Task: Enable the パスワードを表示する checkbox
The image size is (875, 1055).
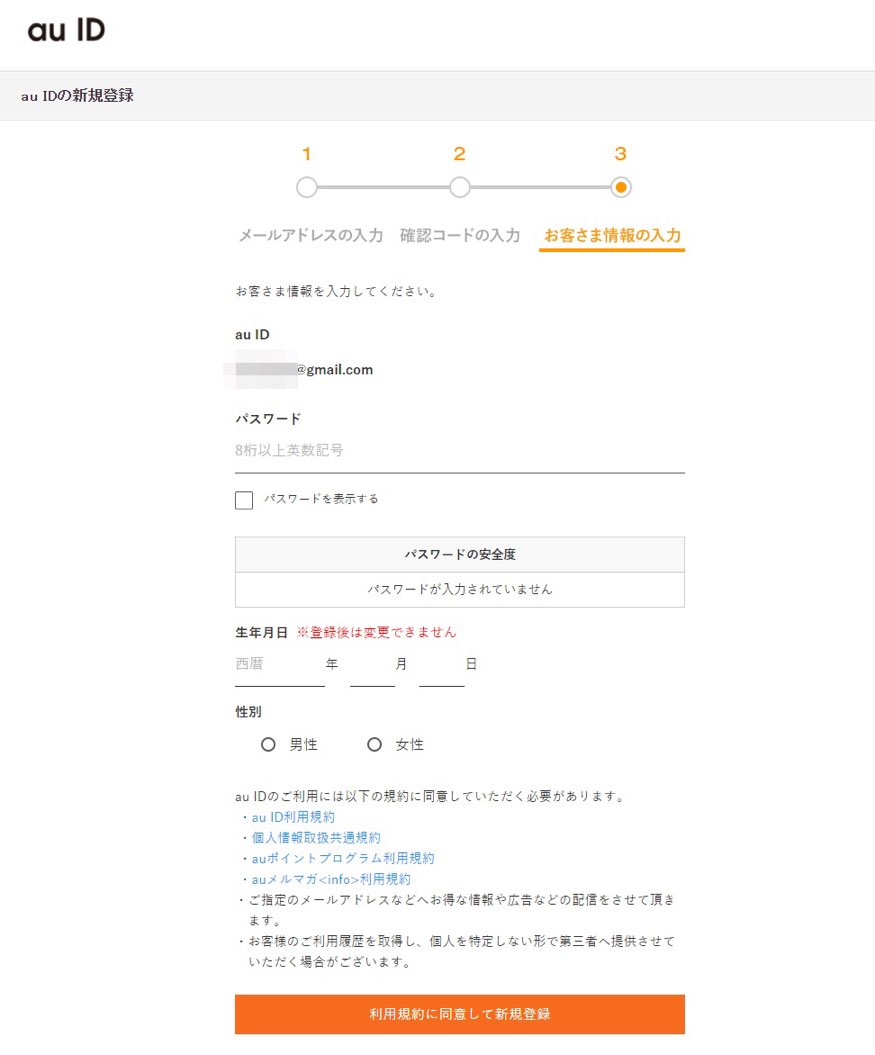Action: point(244,500)
